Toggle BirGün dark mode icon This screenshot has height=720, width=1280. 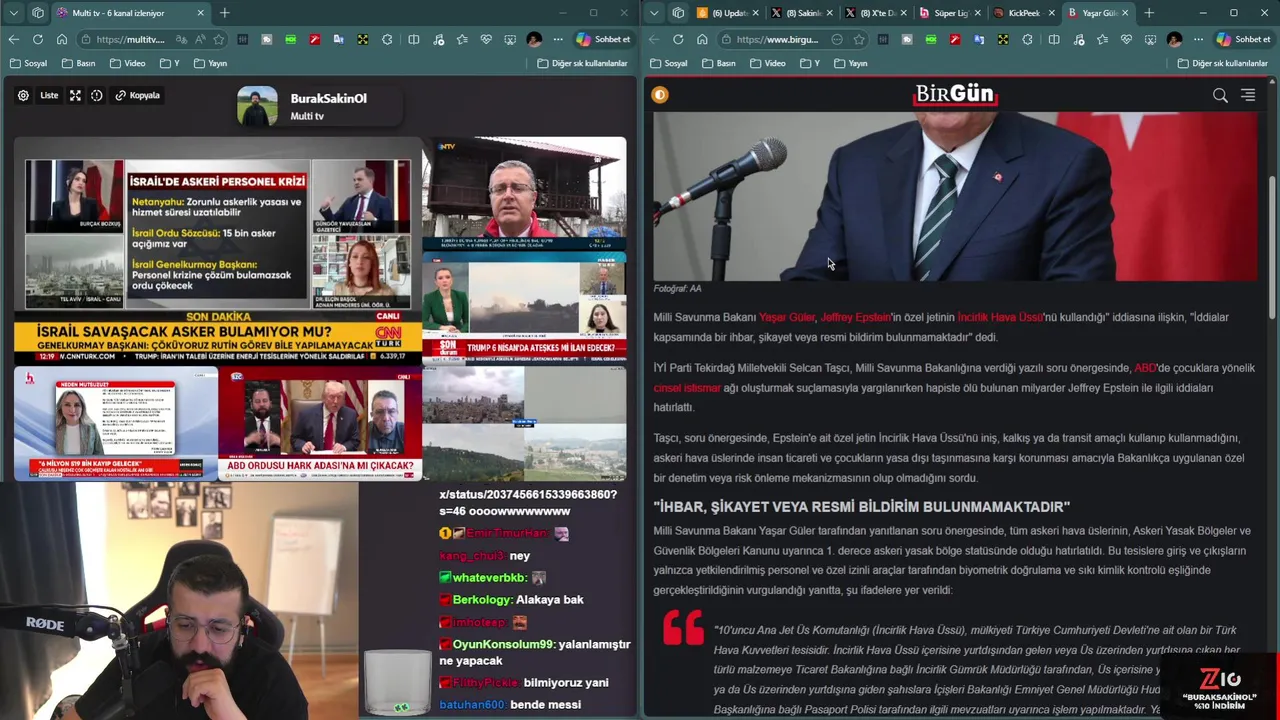(660, 95)
